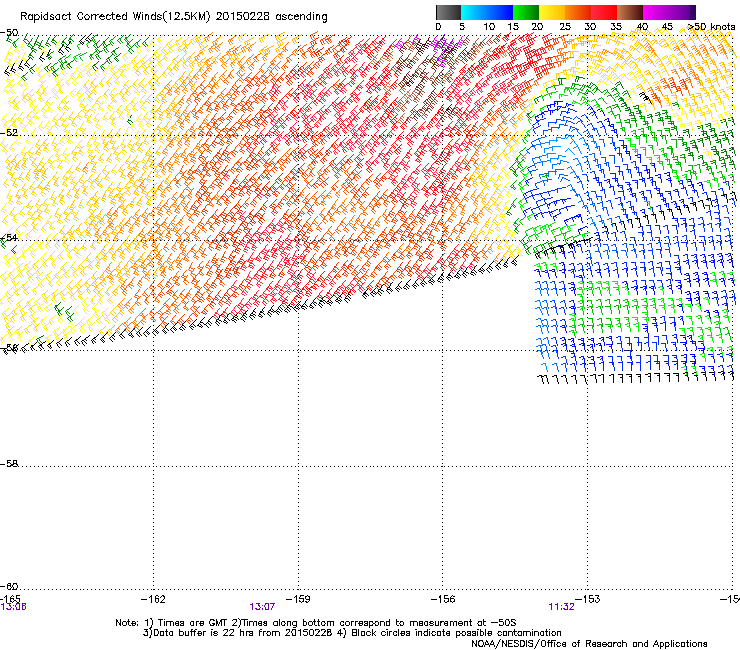Viewport: 740px width, 650px height.
Task: Click the cyan-blue 5-15 knots legend swatch
Action: tap(487, 12)
